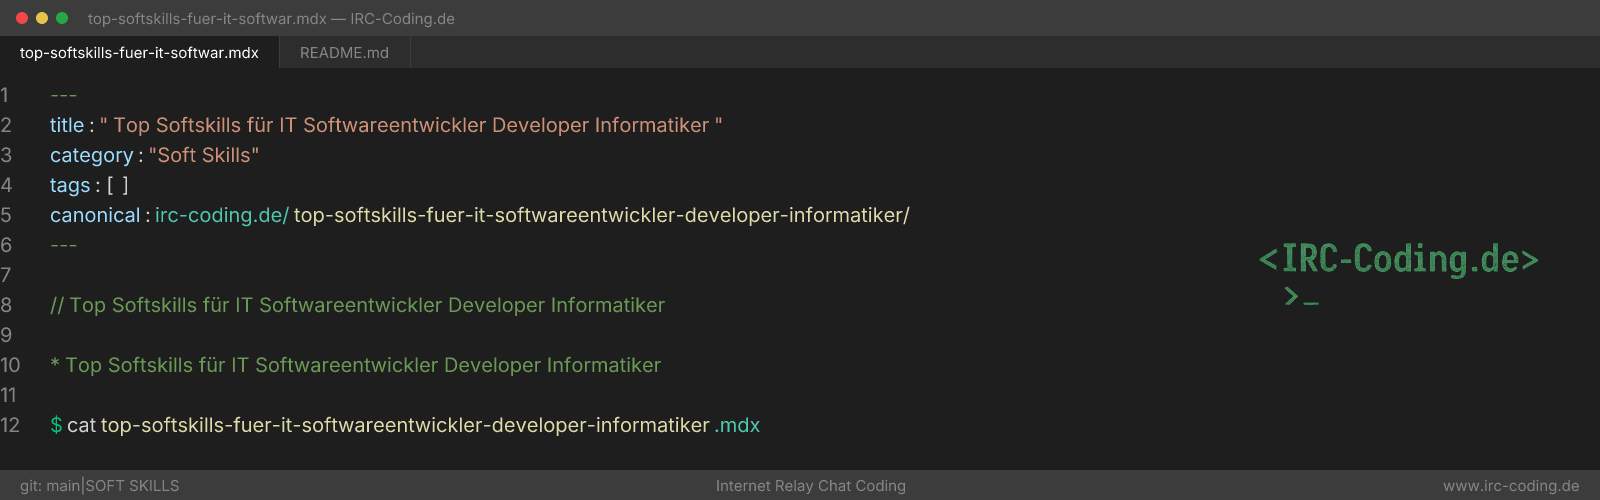This screenshot has width=1600, height=500.
Task: Click the empty brackets after tags
Action: [x=118, y=185]
